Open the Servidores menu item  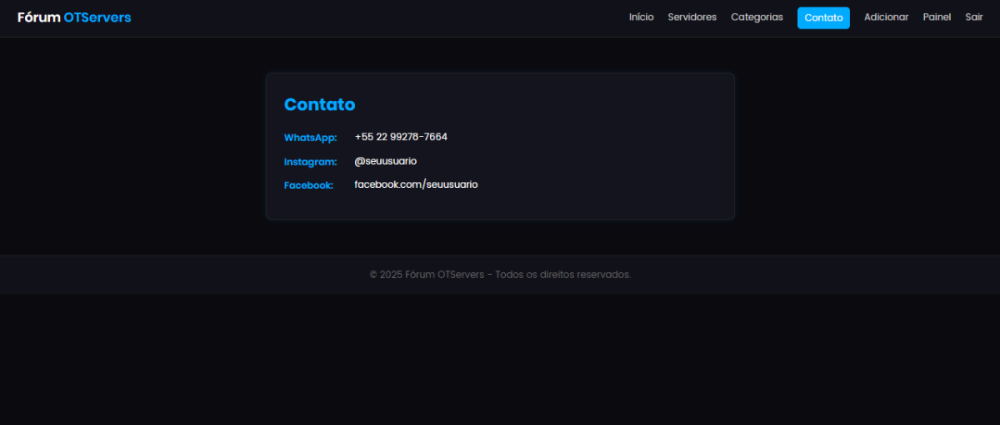(692, 17)
